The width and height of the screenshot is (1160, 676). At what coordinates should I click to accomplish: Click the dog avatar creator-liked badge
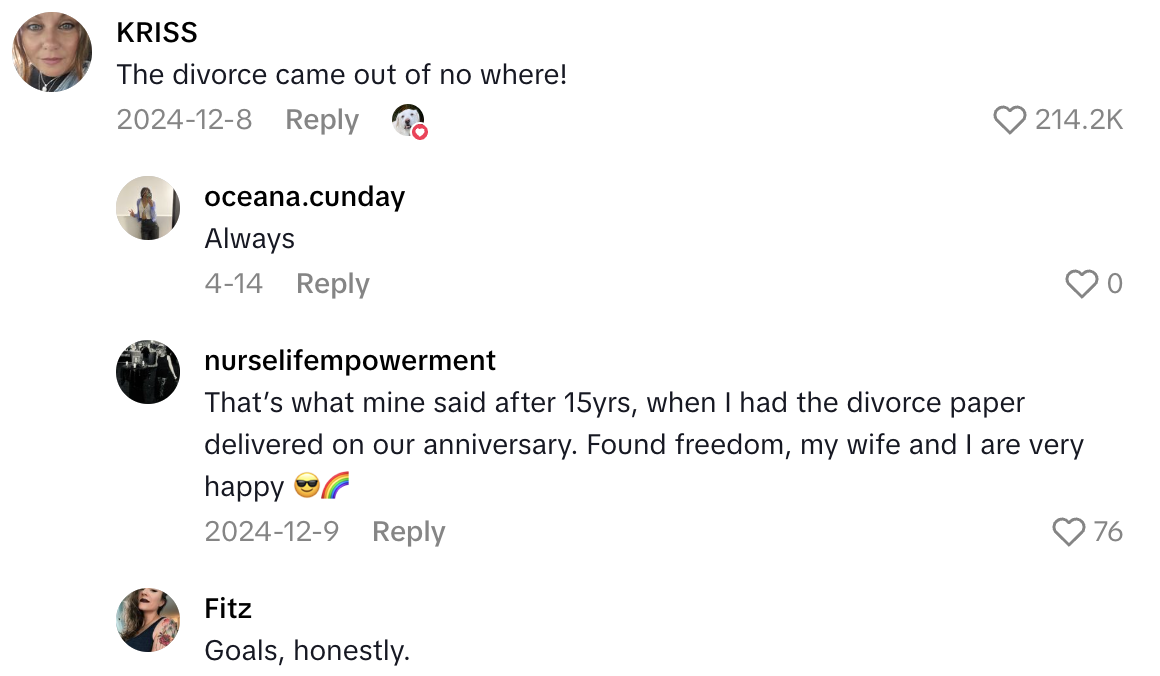pyautogui.click(x=408, y=121)
